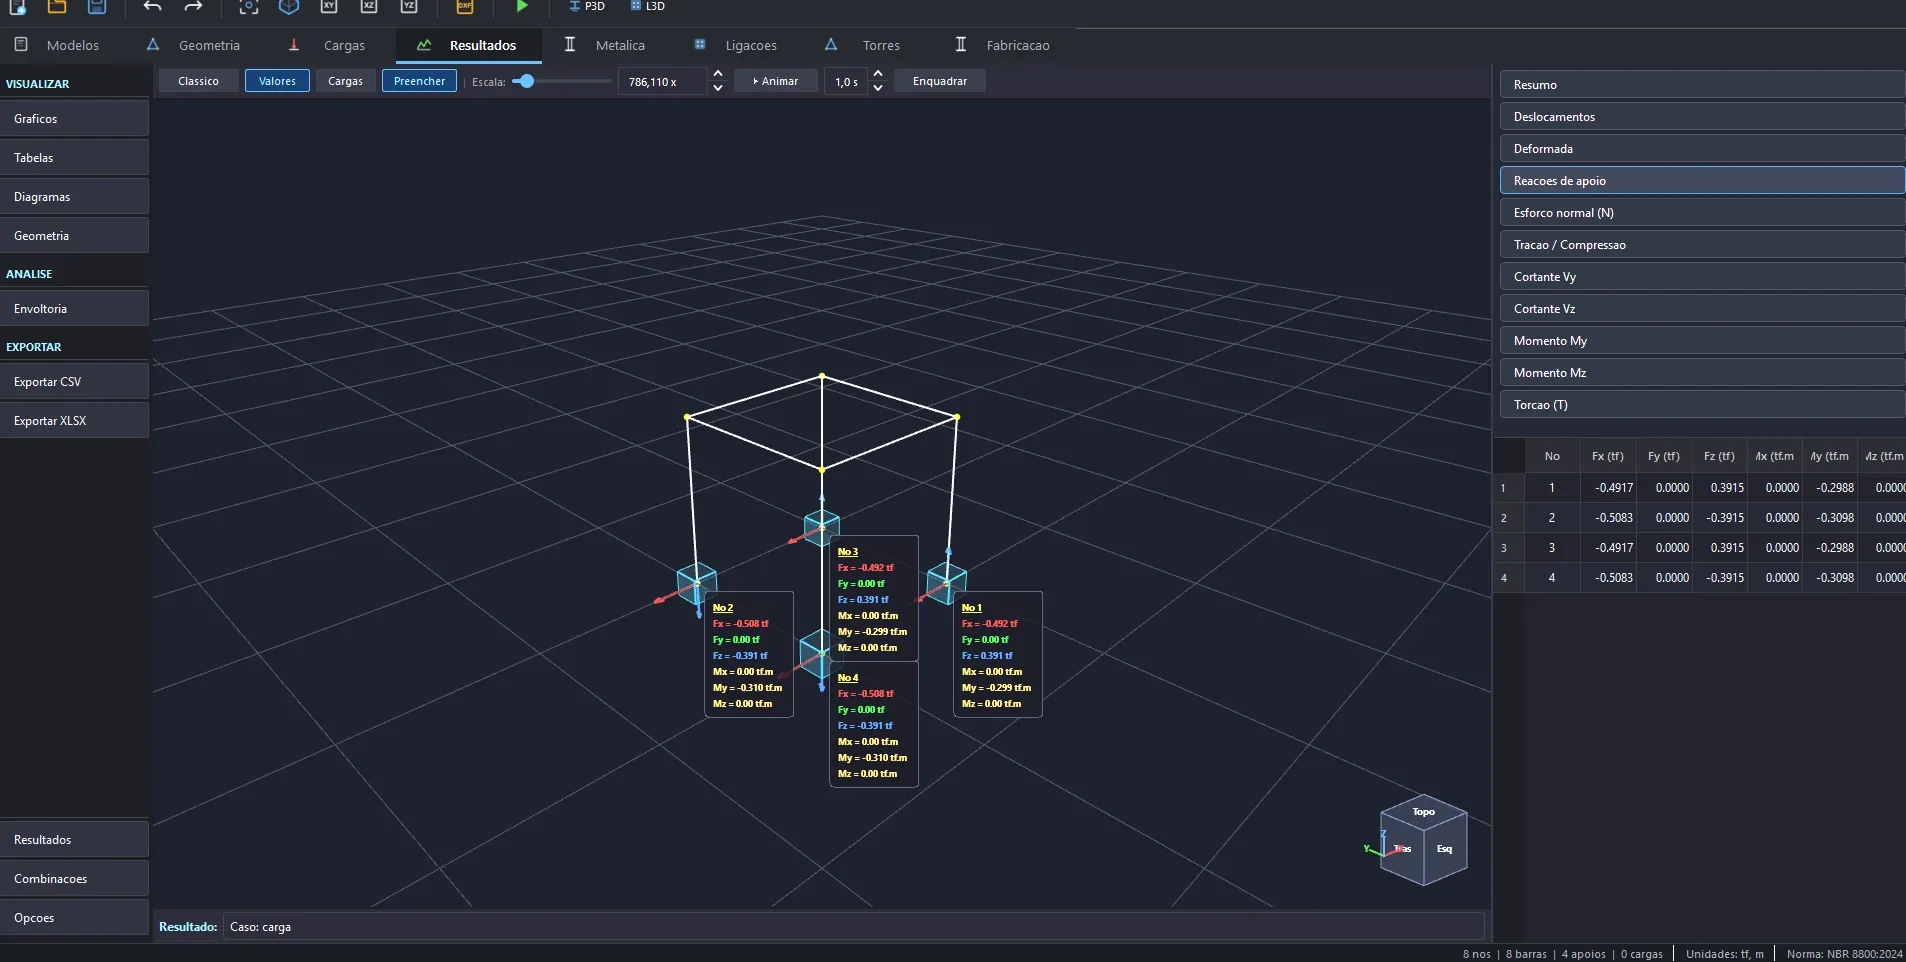Open the Envoltoria analysis
1906x962 pixels.
tap(75, 309)
